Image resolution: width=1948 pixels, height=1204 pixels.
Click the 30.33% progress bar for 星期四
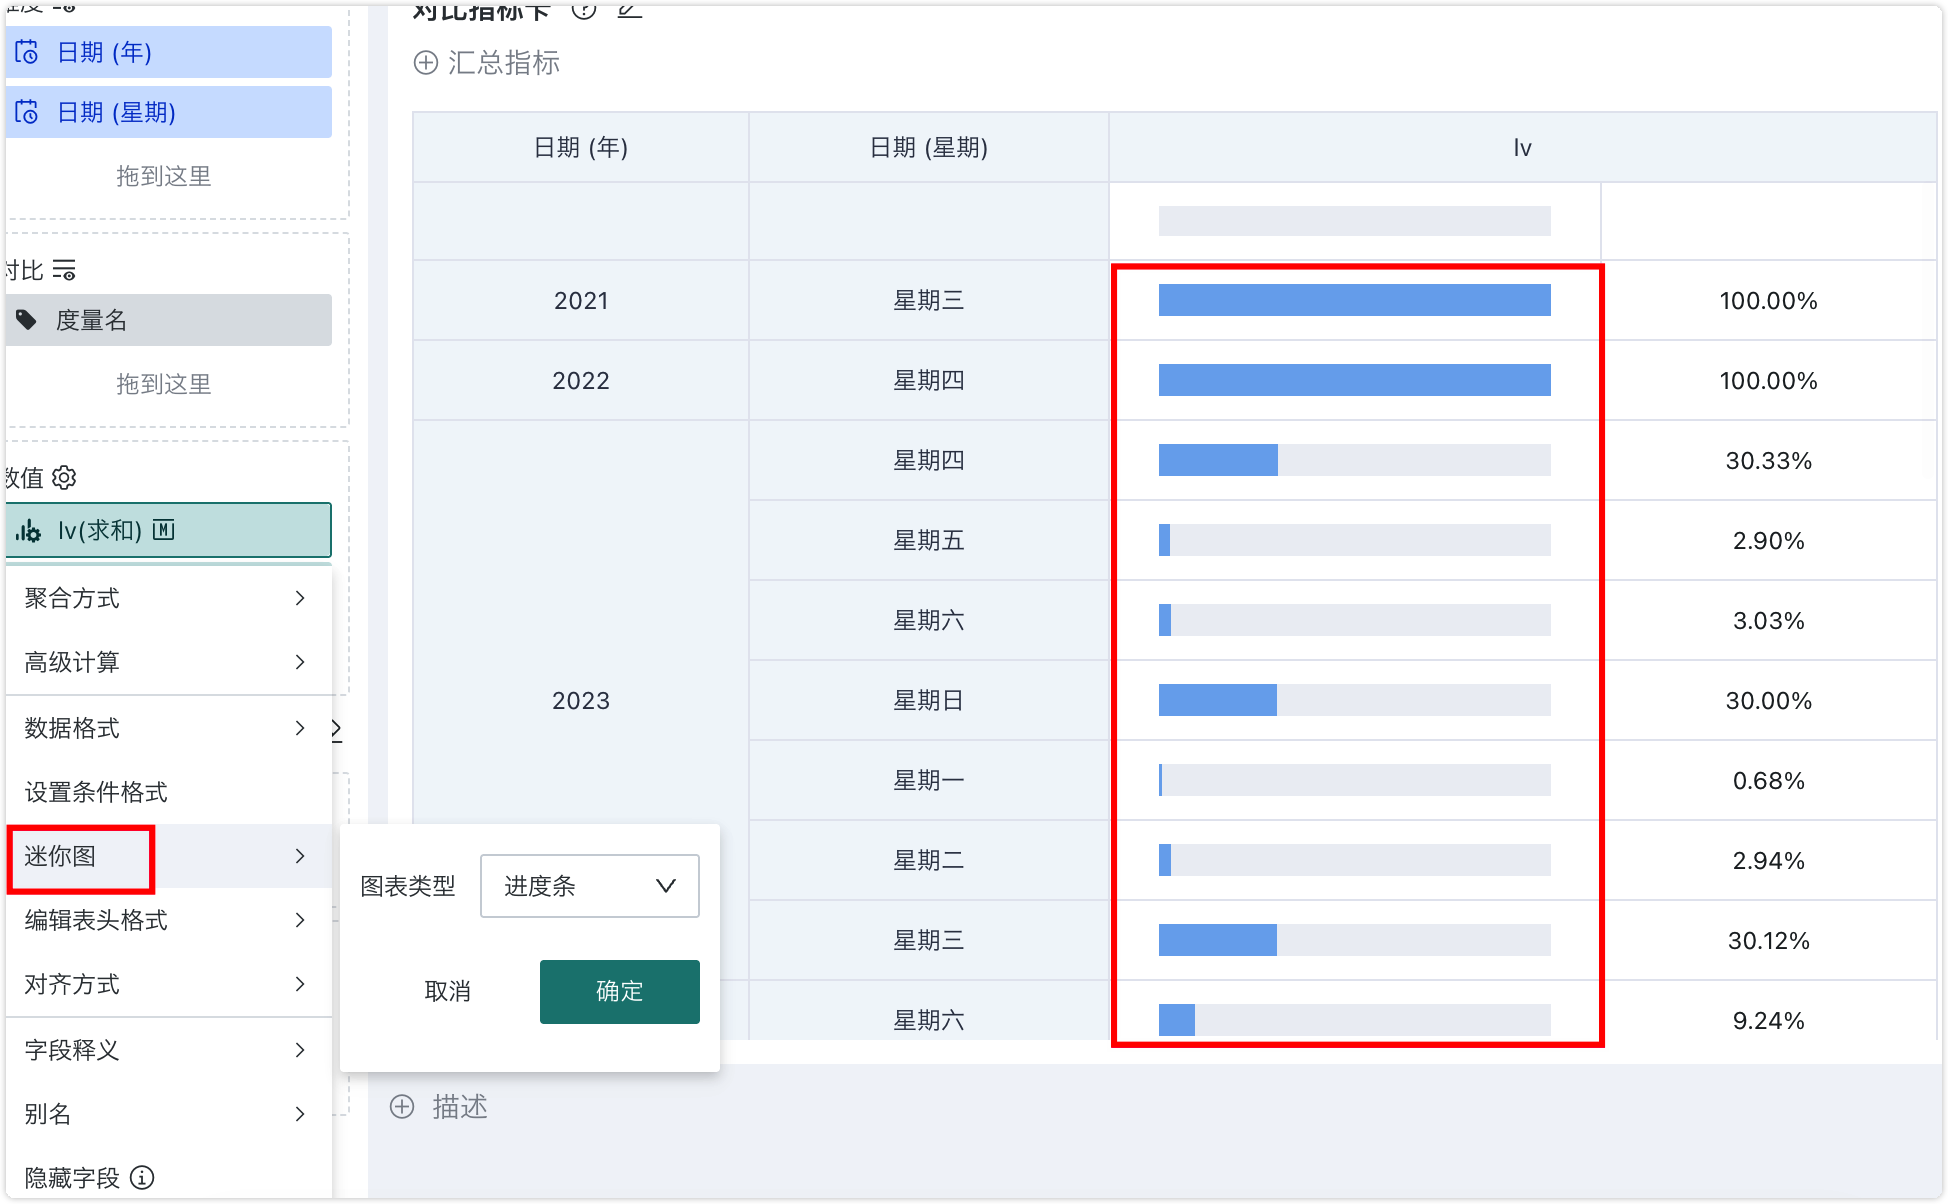point(1355,460)
